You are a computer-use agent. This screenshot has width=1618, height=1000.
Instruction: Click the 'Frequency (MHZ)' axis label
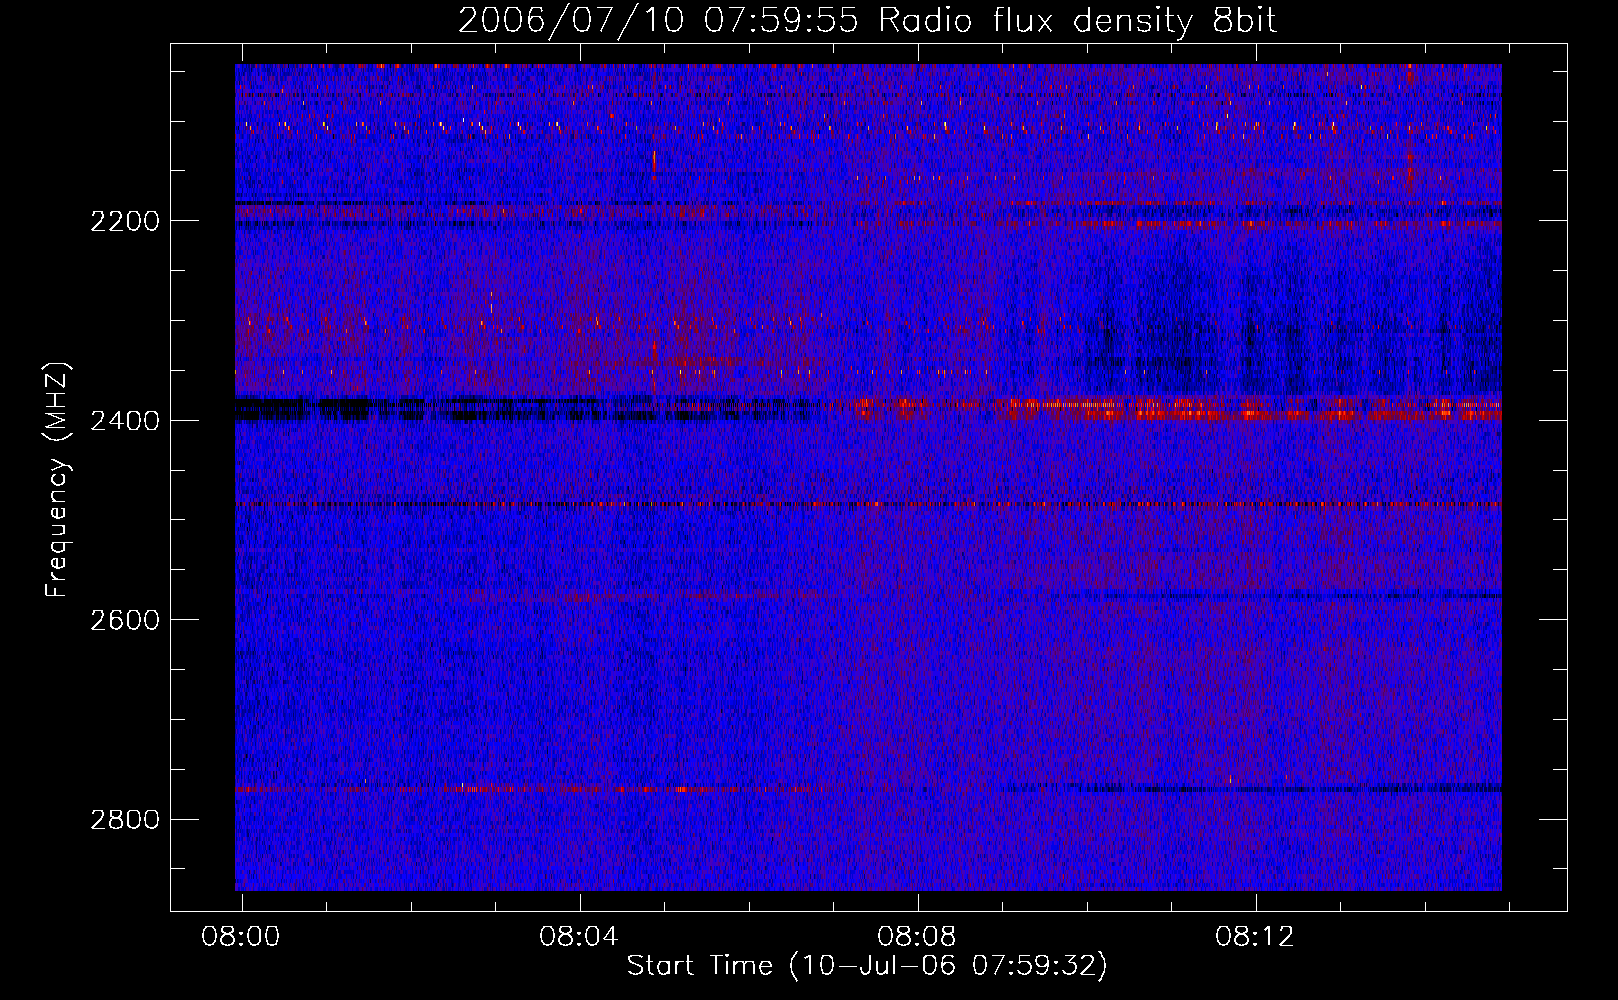[x=57, y=480]
